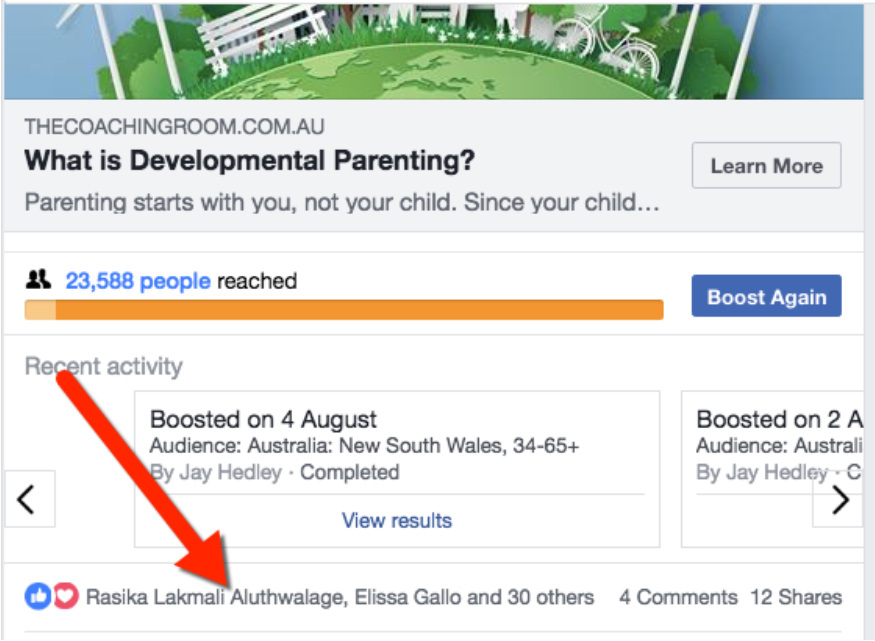Open the post's green globe image
This screenshot has height=641, width=875.
point(434,51)
